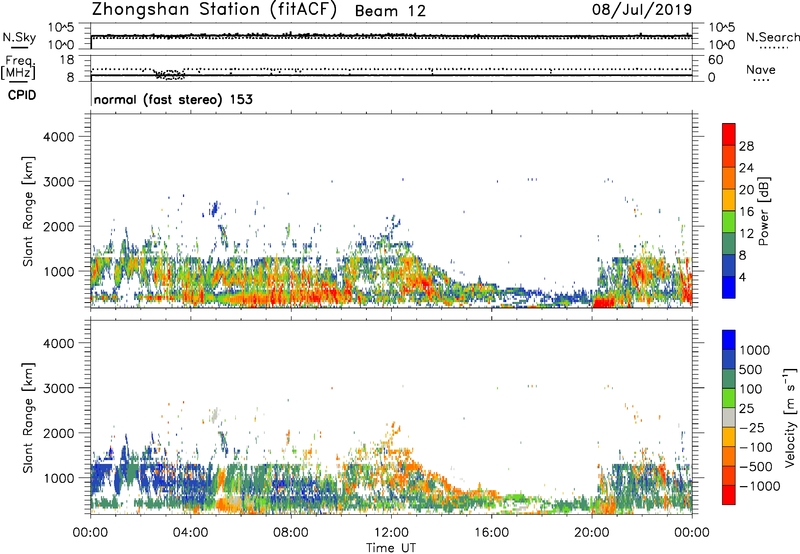
Task: Pick the red bottom segment of velocity colorbar
Action: 729,495
